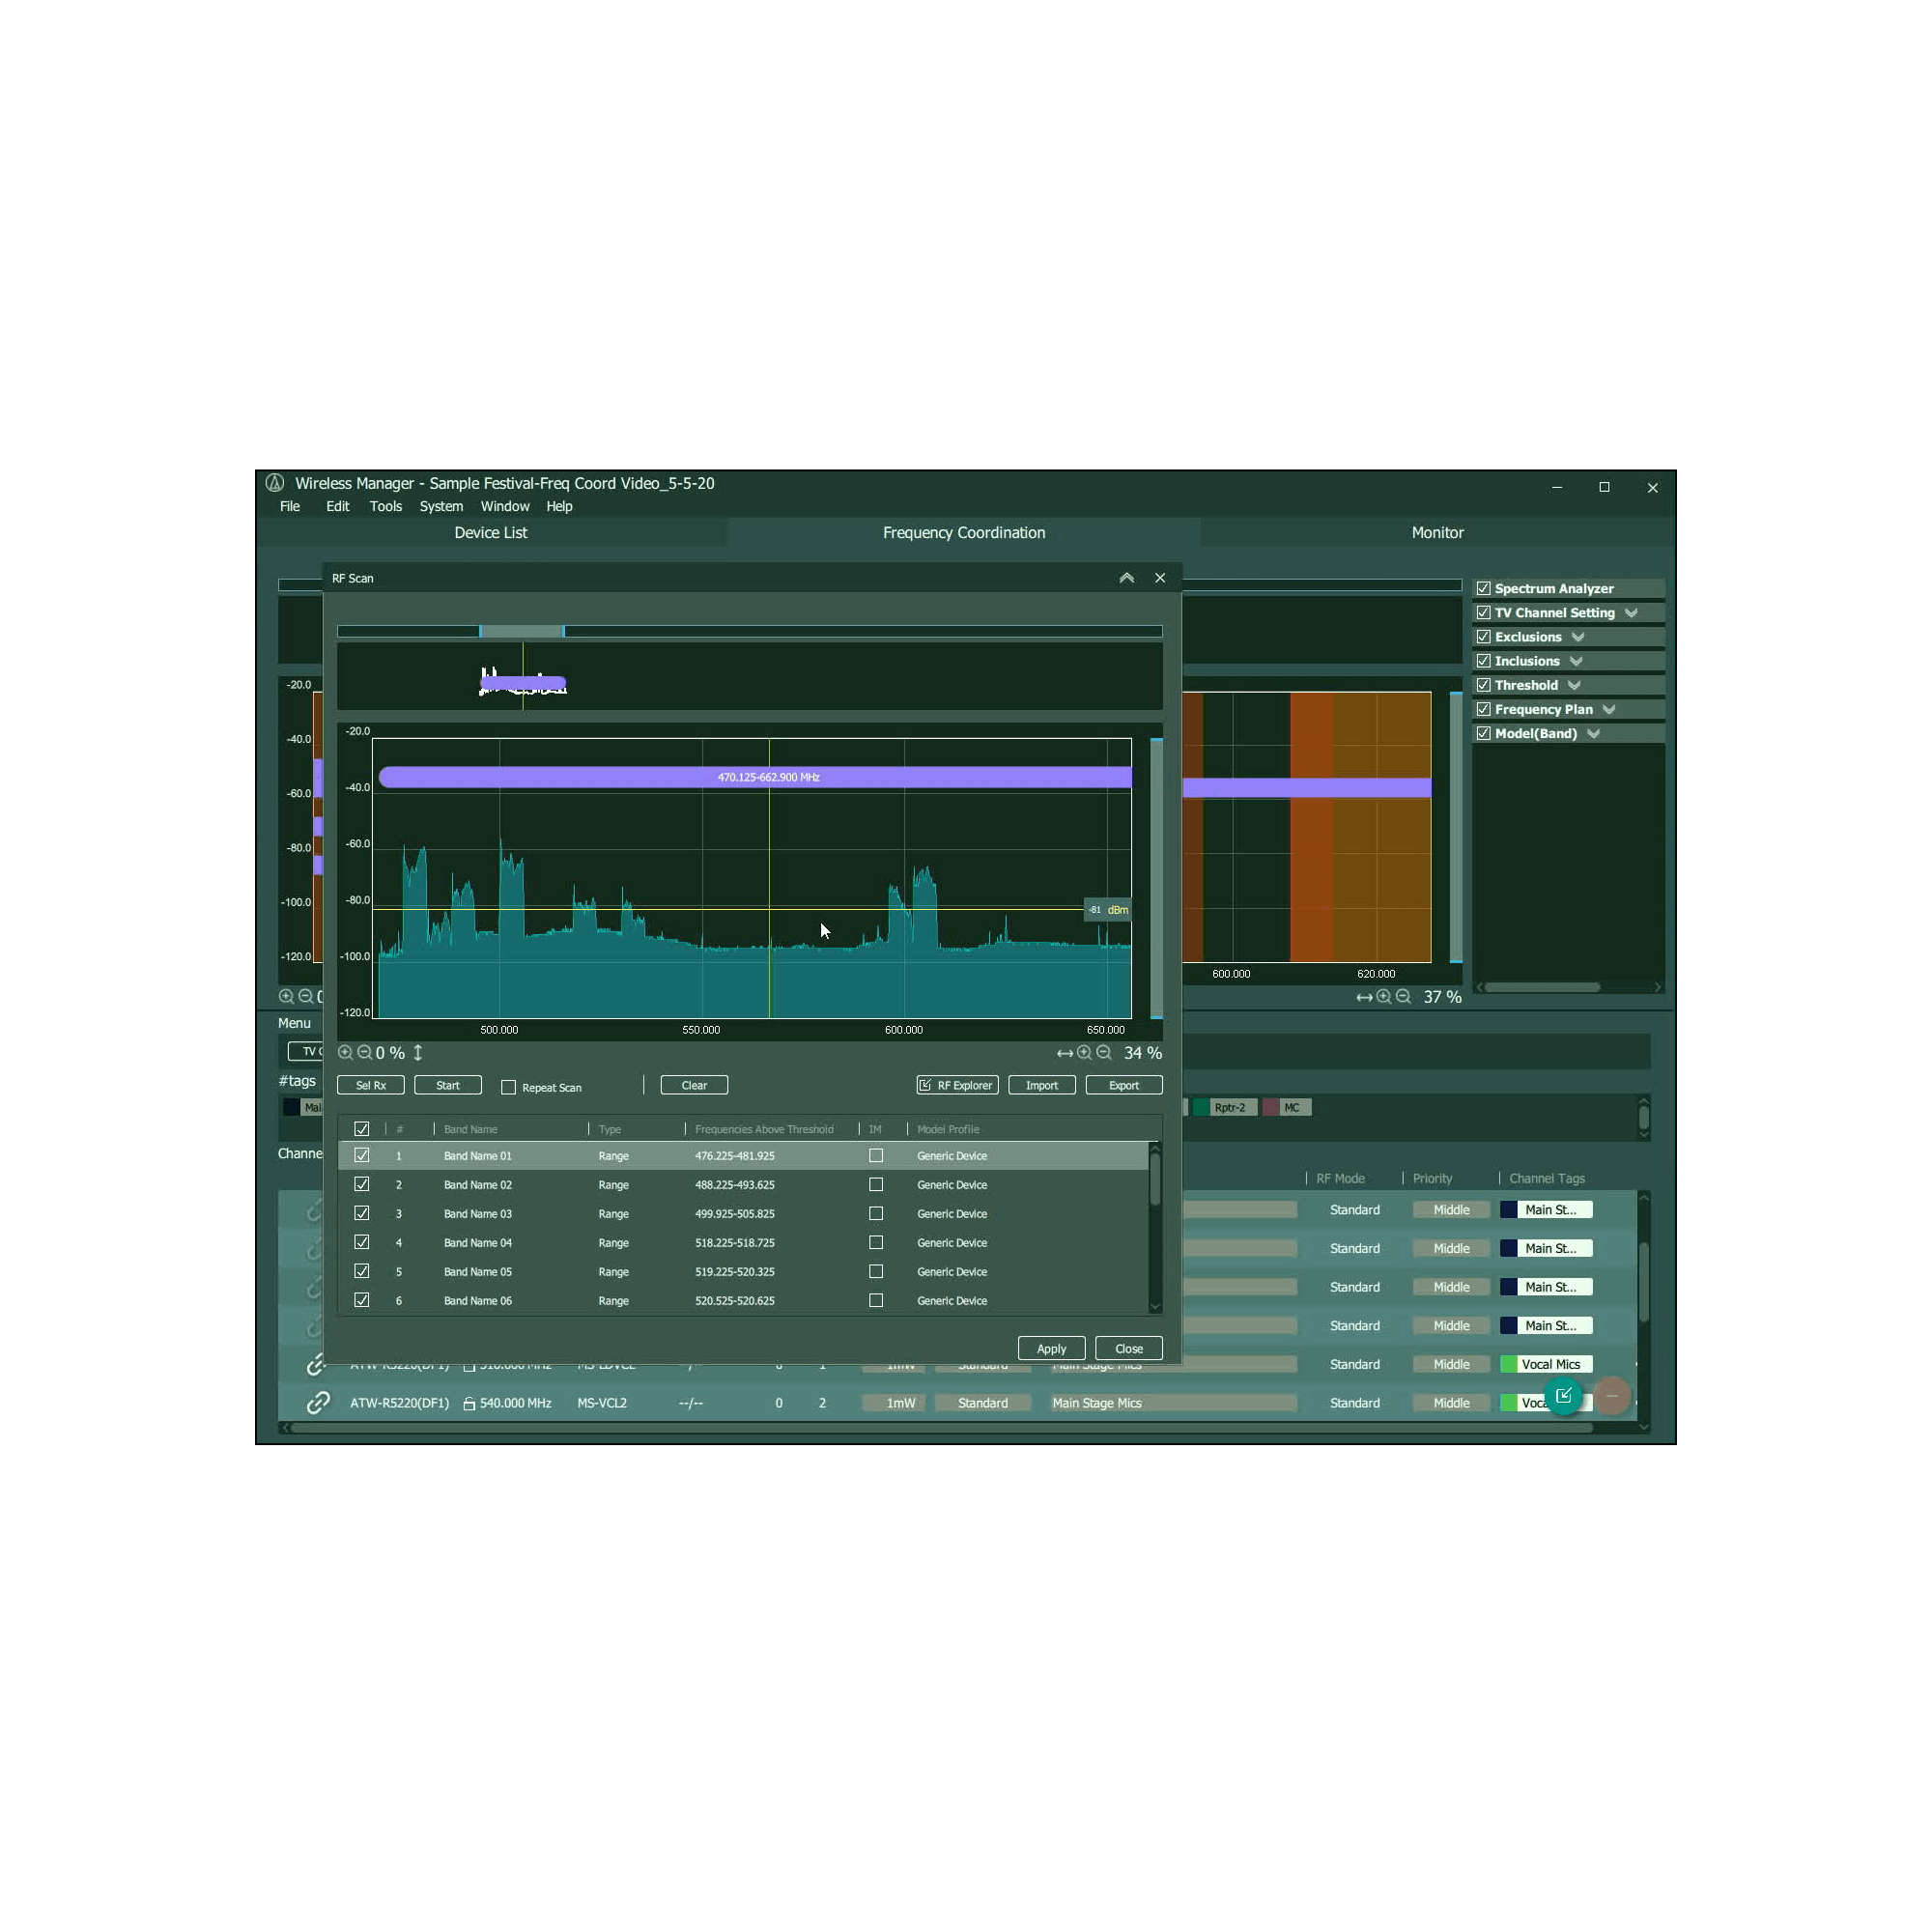Select the System menu item
Image resolution: width=1932 pixels, height=1932 pixels.
pyautogui.click(x=442, y=506)
